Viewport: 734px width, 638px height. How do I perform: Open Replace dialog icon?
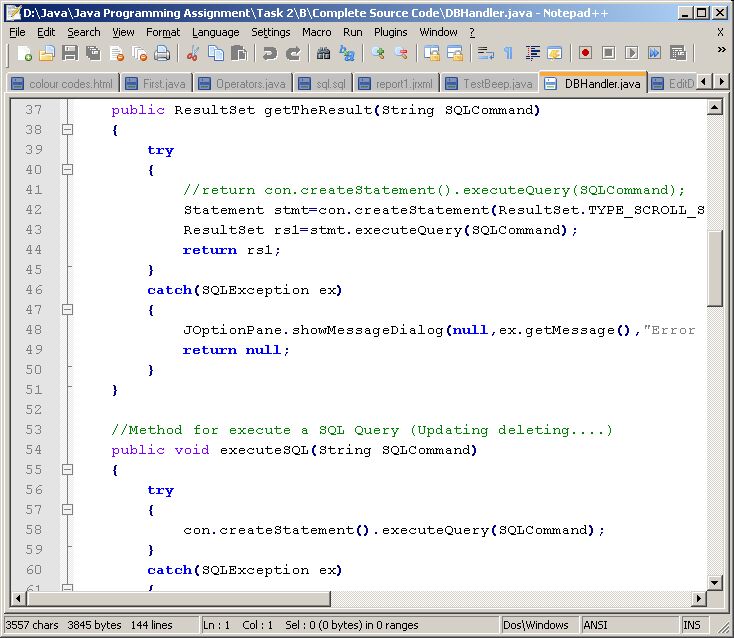tap(347, 53)
